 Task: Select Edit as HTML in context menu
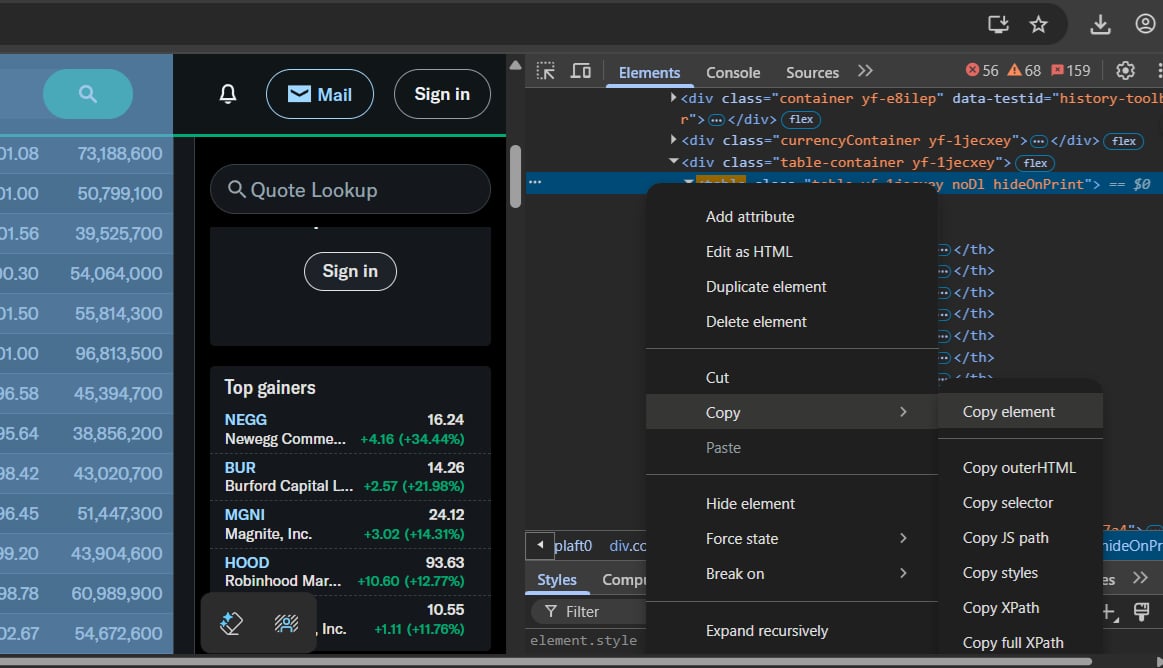[749, 252]
